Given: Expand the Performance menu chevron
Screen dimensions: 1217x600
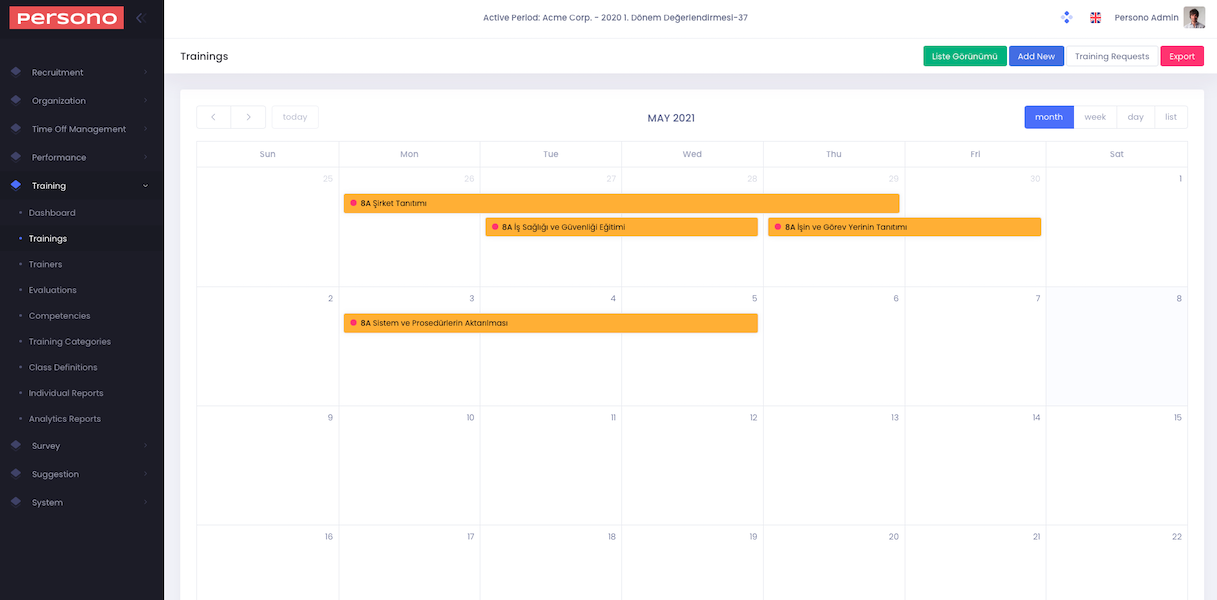Looking at the screenshot, I should point(145,157).
